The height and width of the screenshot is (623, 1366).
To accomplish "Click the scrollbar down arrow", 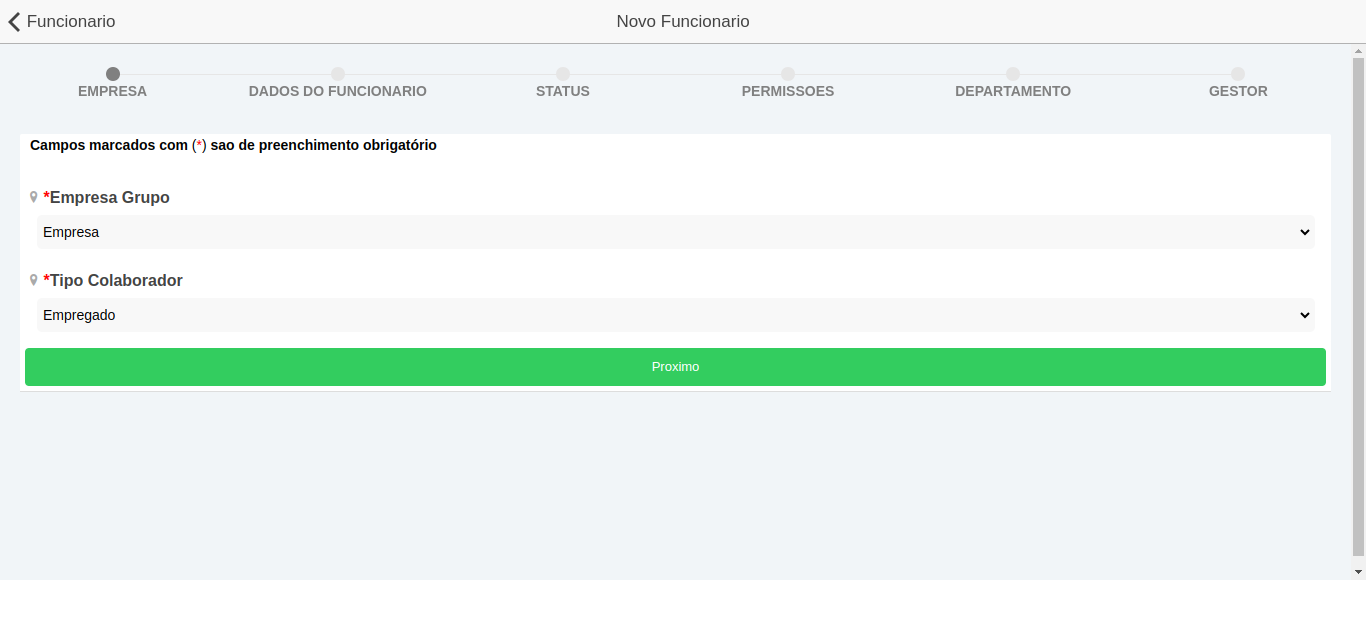I will click(1358, 572).
